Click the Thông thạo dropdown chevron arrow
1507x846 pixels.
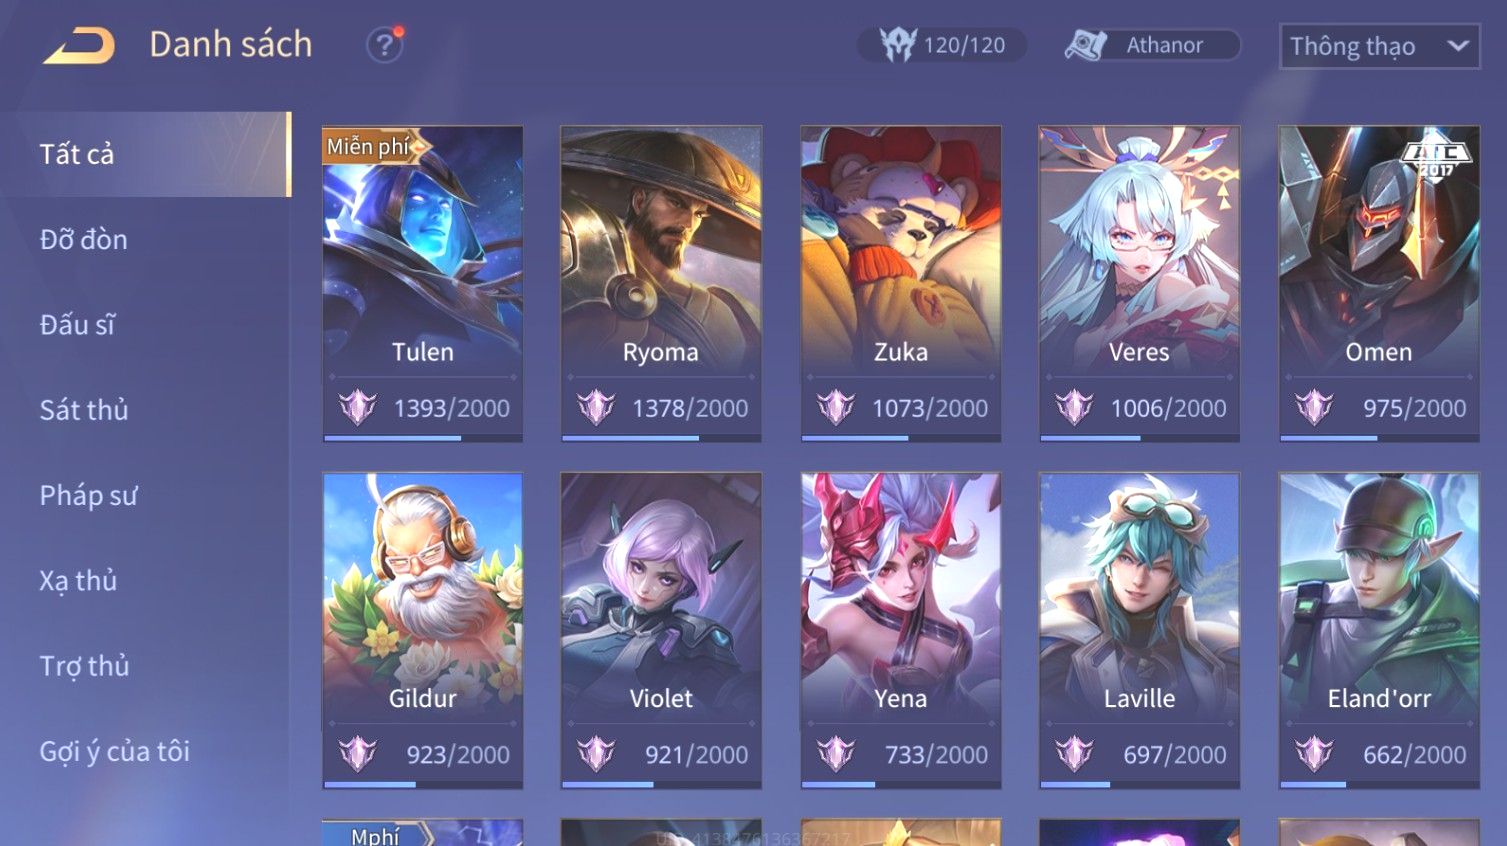click(x=1458, y=46)
